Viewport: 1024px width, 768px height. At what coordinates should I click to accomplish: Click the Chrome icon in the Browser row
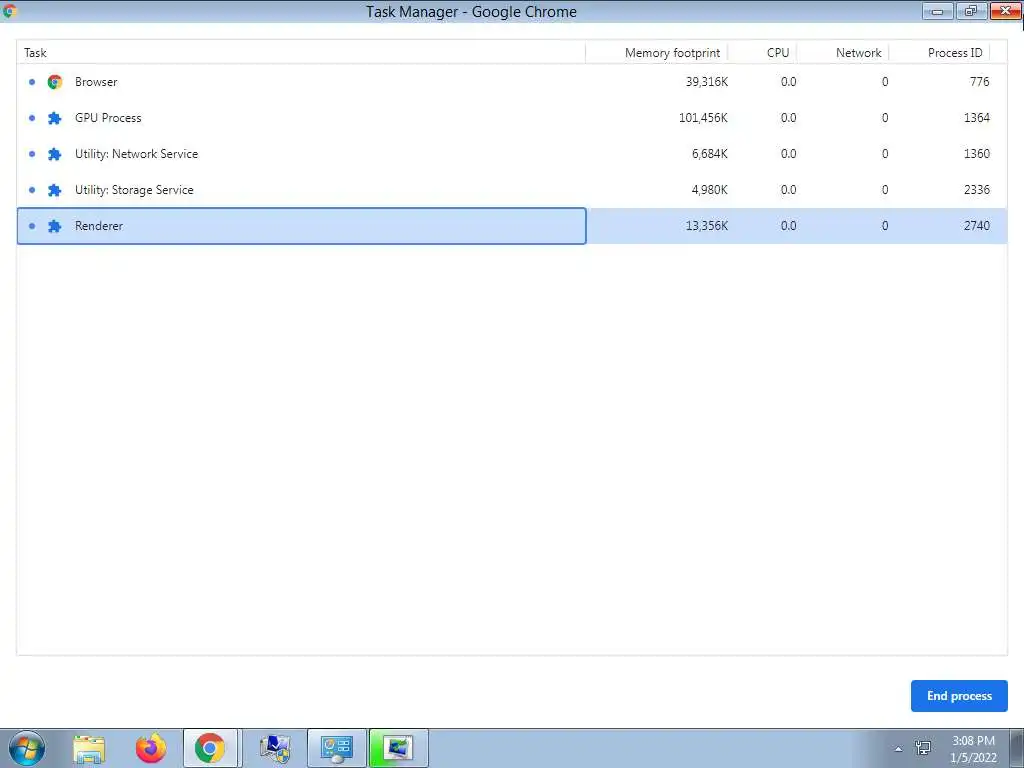pos(55,82)
